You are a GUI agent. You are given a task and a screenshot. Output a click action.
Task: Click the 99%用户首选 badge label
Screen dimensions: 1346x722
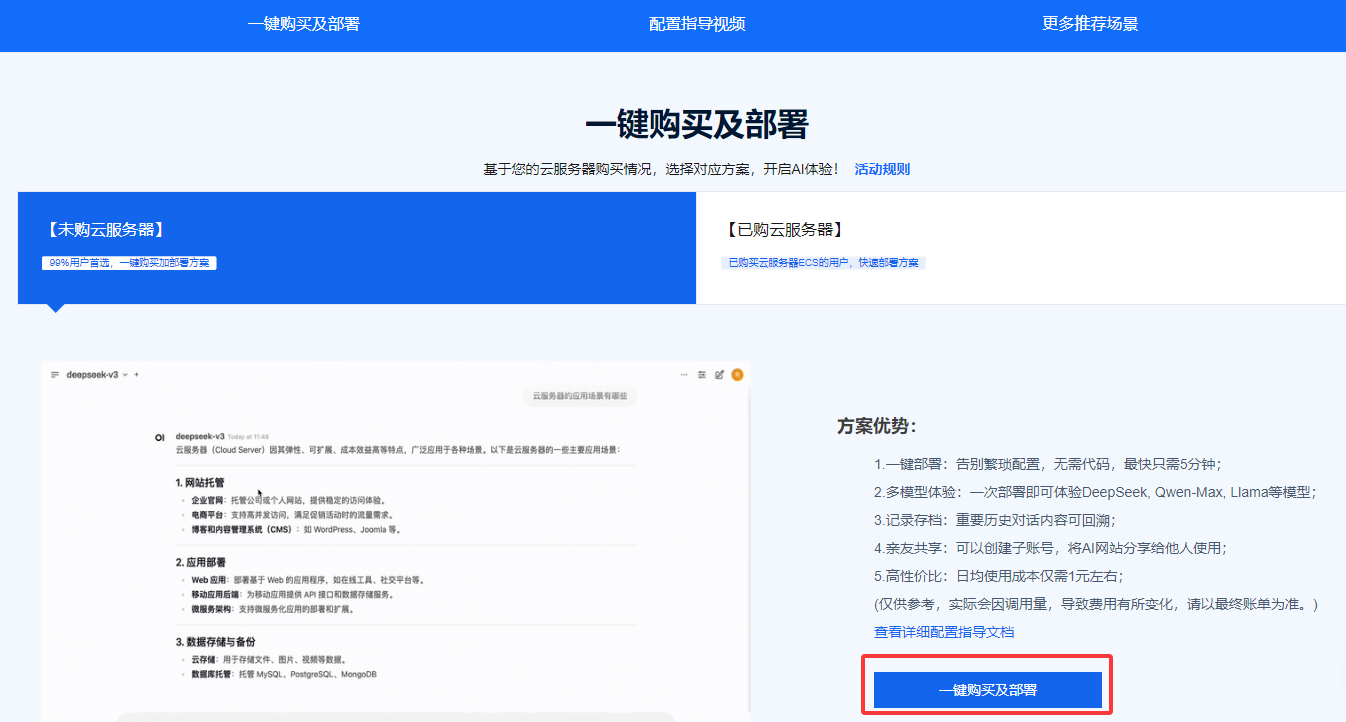pos(129,263)
